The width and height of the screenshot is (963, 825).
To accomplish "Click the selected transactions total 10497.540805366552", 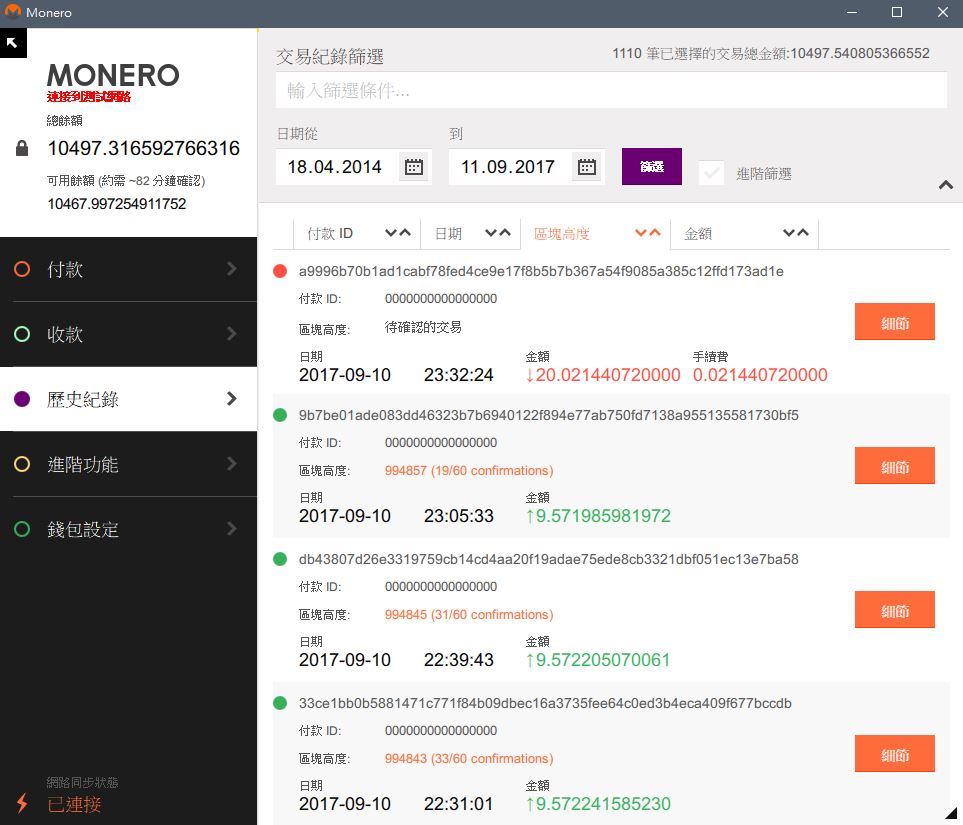I will (860, 53).
